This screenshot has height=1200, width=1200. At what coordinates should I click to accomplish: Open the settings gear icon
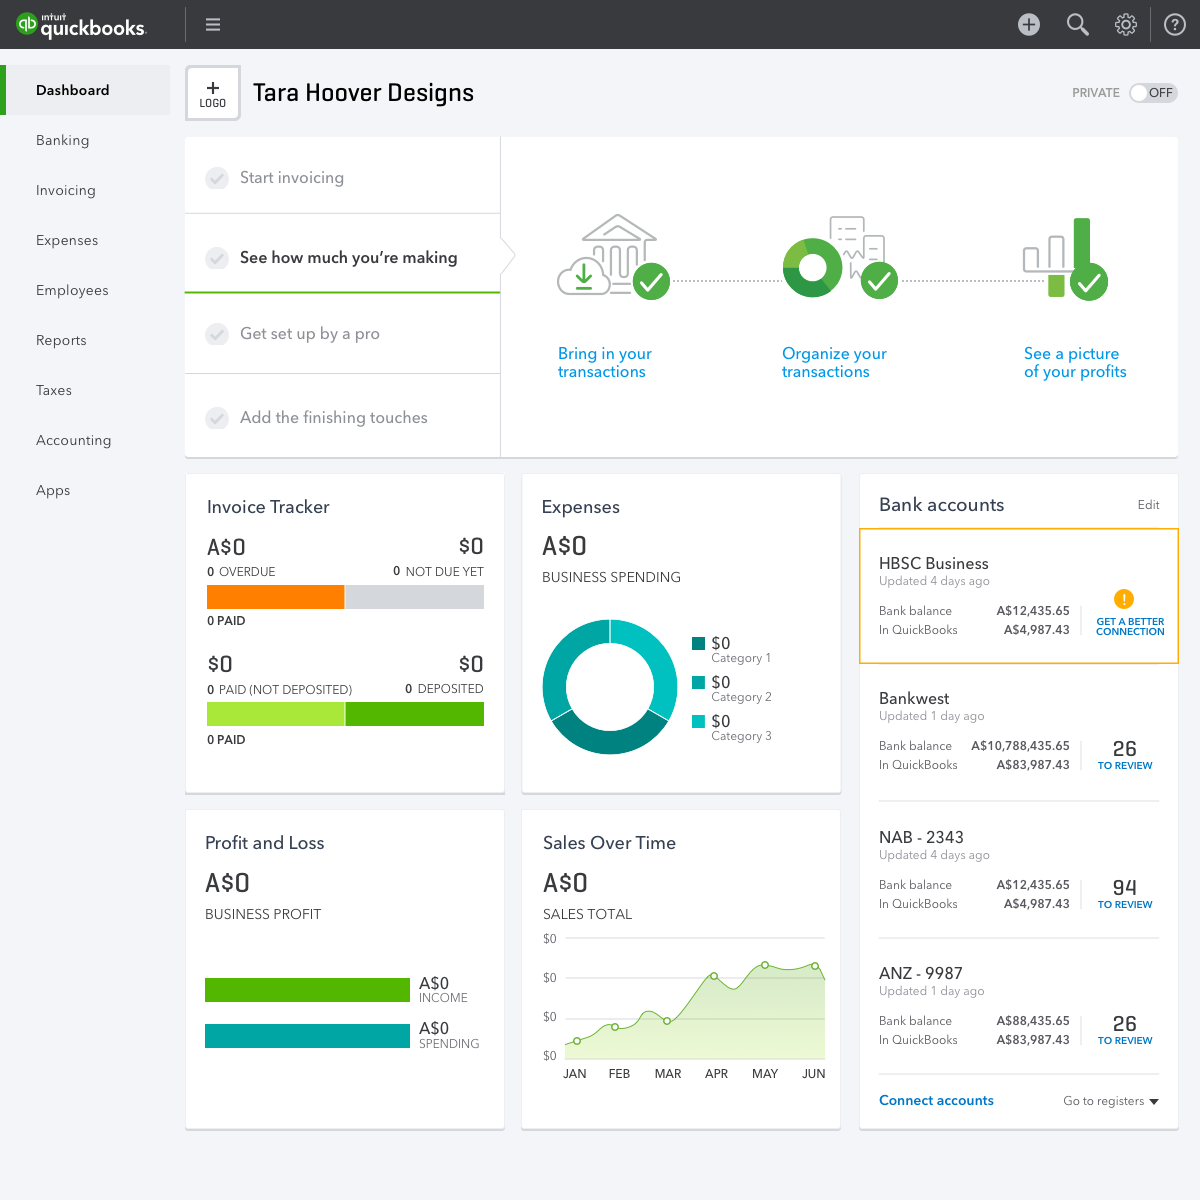(x=1126, y=25)
